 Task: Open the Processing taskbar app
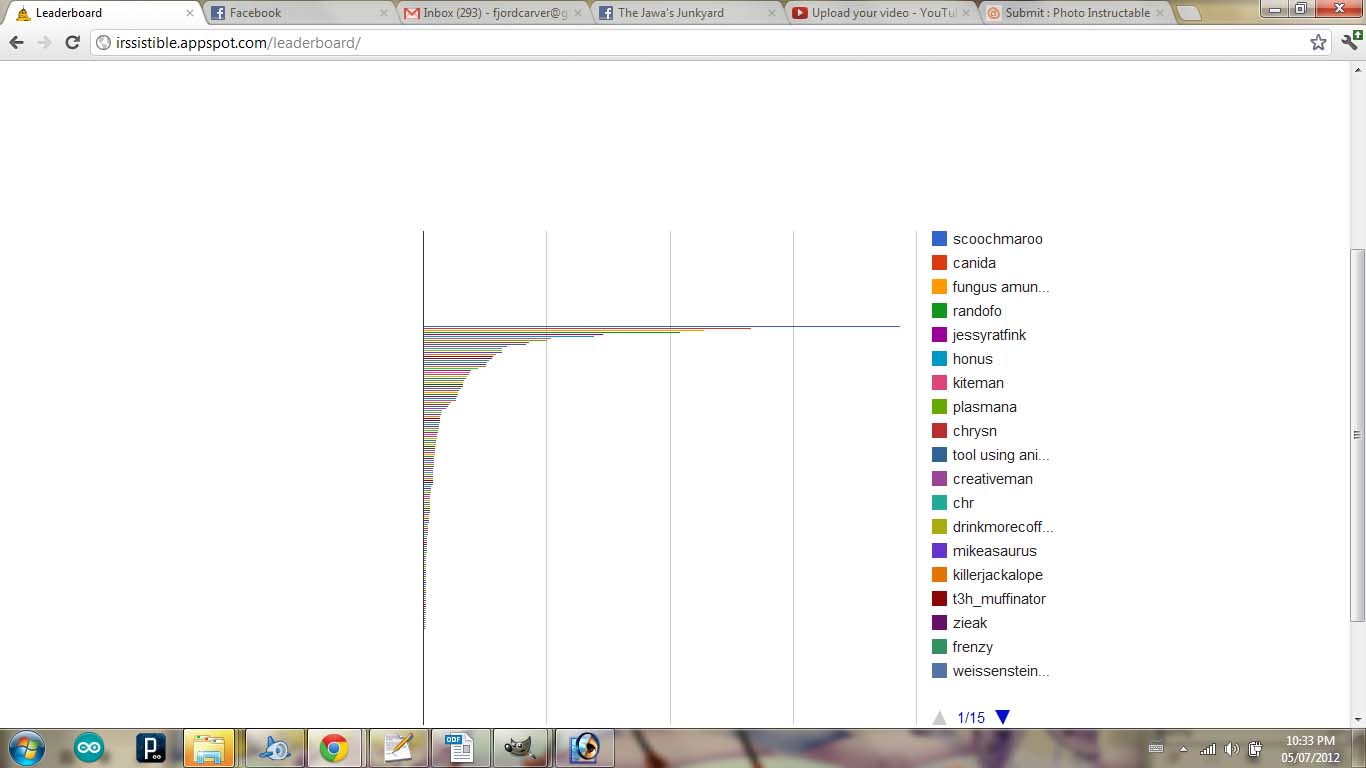coord(151,748)
